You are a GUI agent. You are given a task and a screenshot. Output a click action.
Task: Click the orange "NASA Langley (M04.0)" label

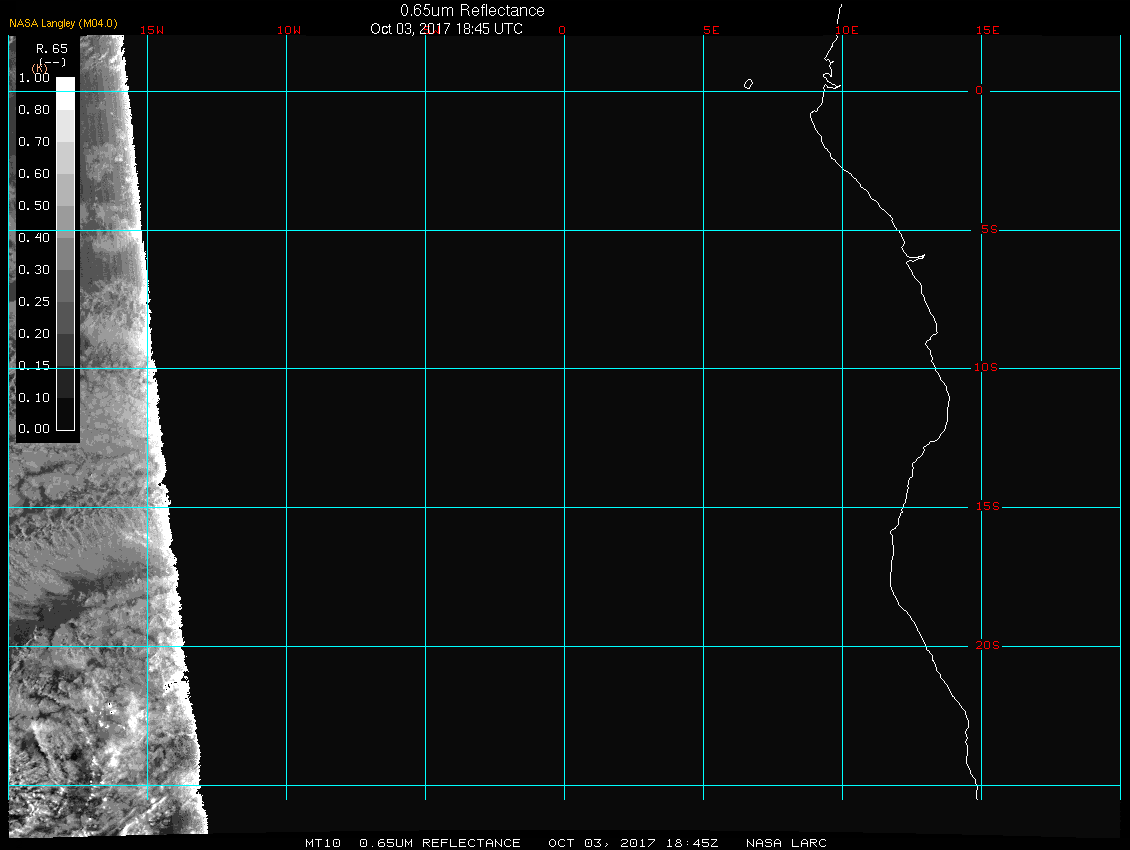[x=63, y=22]
